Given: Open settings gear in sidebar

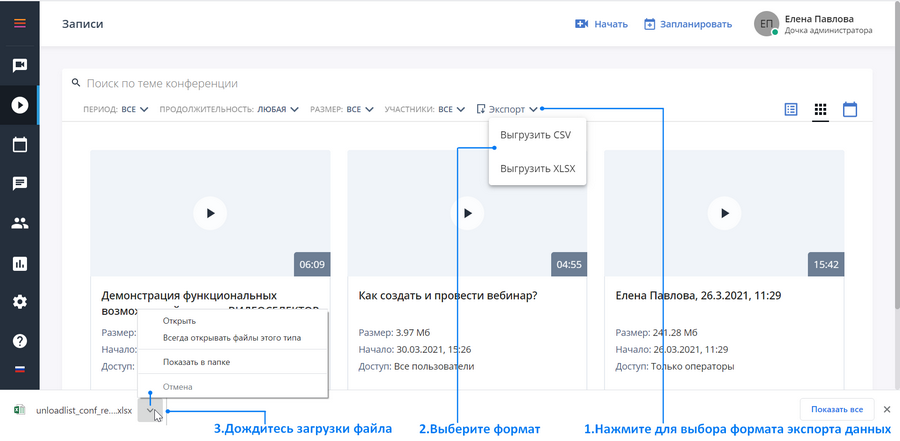Looking at the screenshot, I should [x=20, y=302].
